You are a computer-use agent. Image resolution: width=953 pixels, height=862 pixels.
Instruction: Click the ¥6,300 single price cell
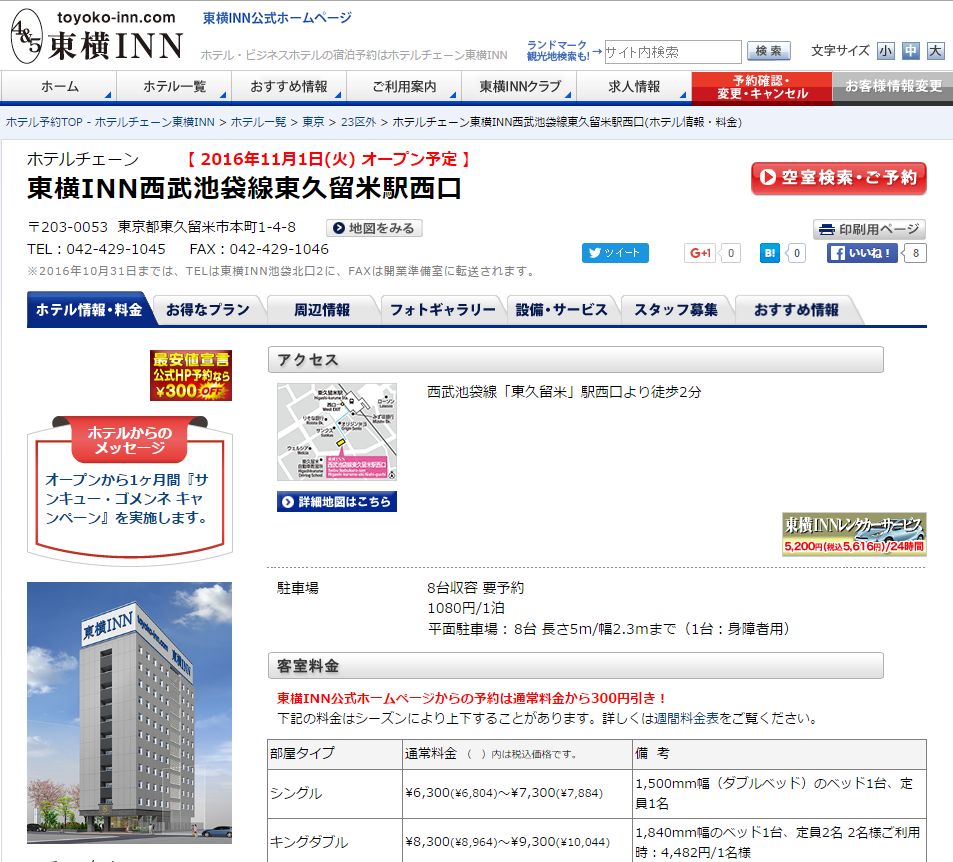pos(517,793)
